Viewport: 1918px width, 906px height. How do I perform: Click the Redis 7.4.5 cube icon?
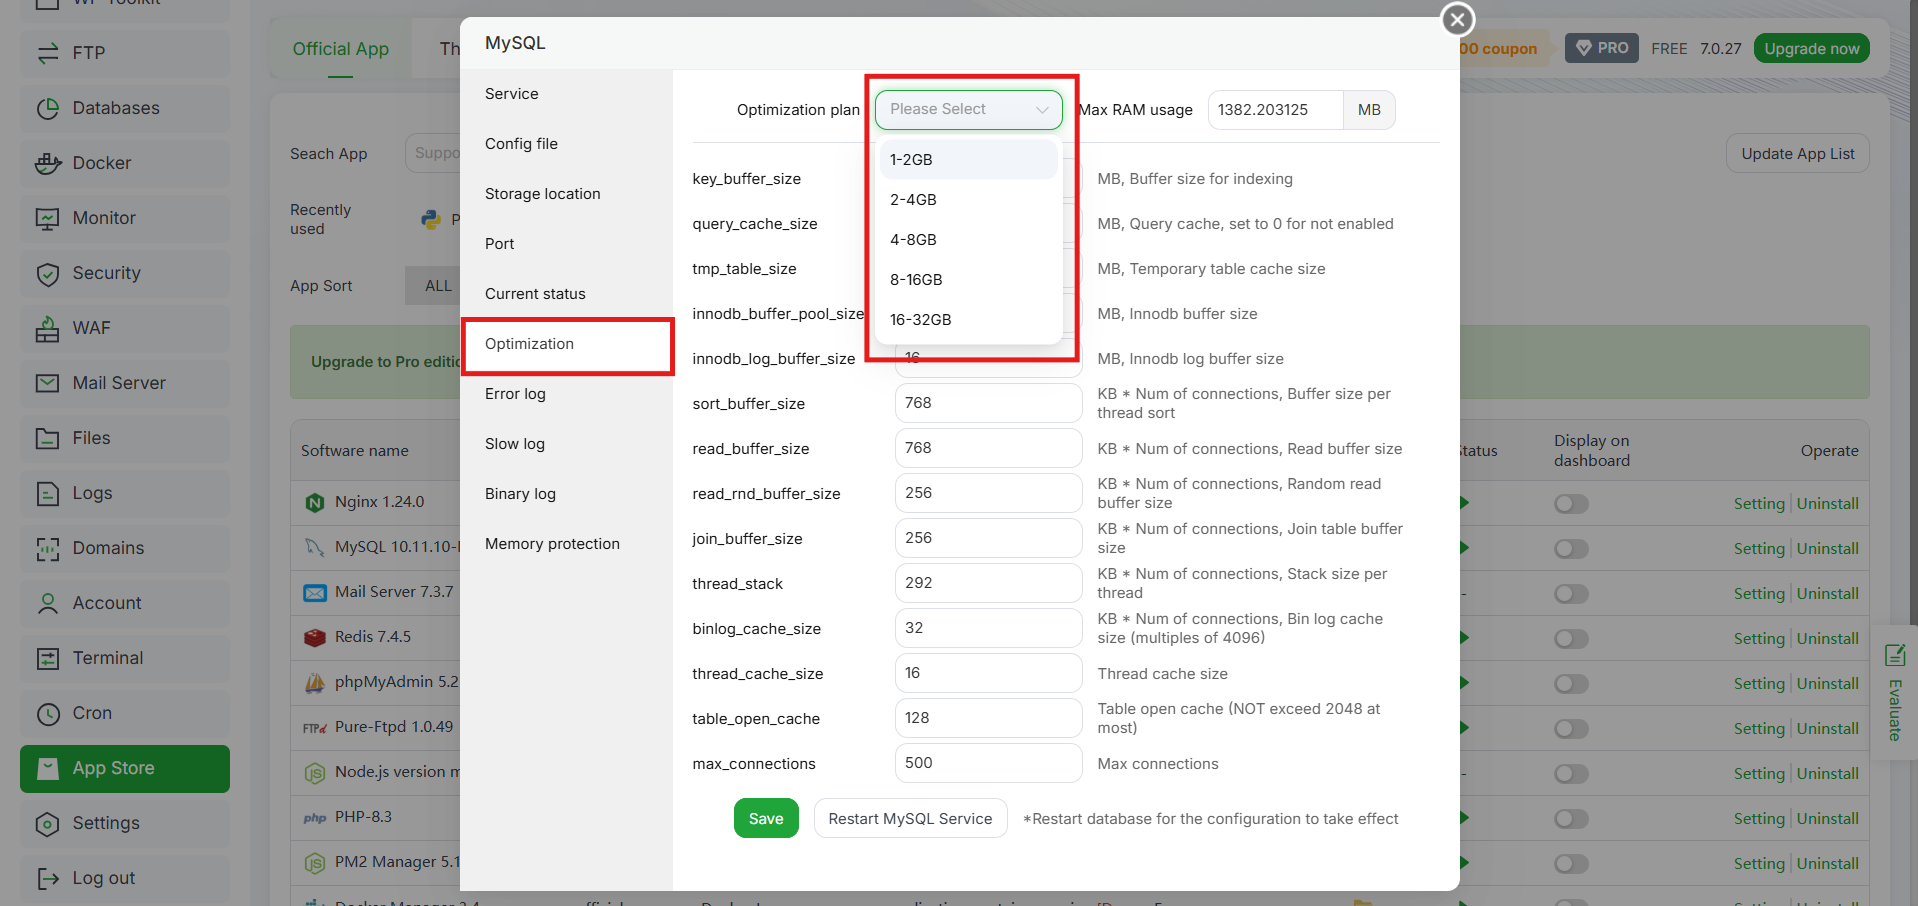315,637
